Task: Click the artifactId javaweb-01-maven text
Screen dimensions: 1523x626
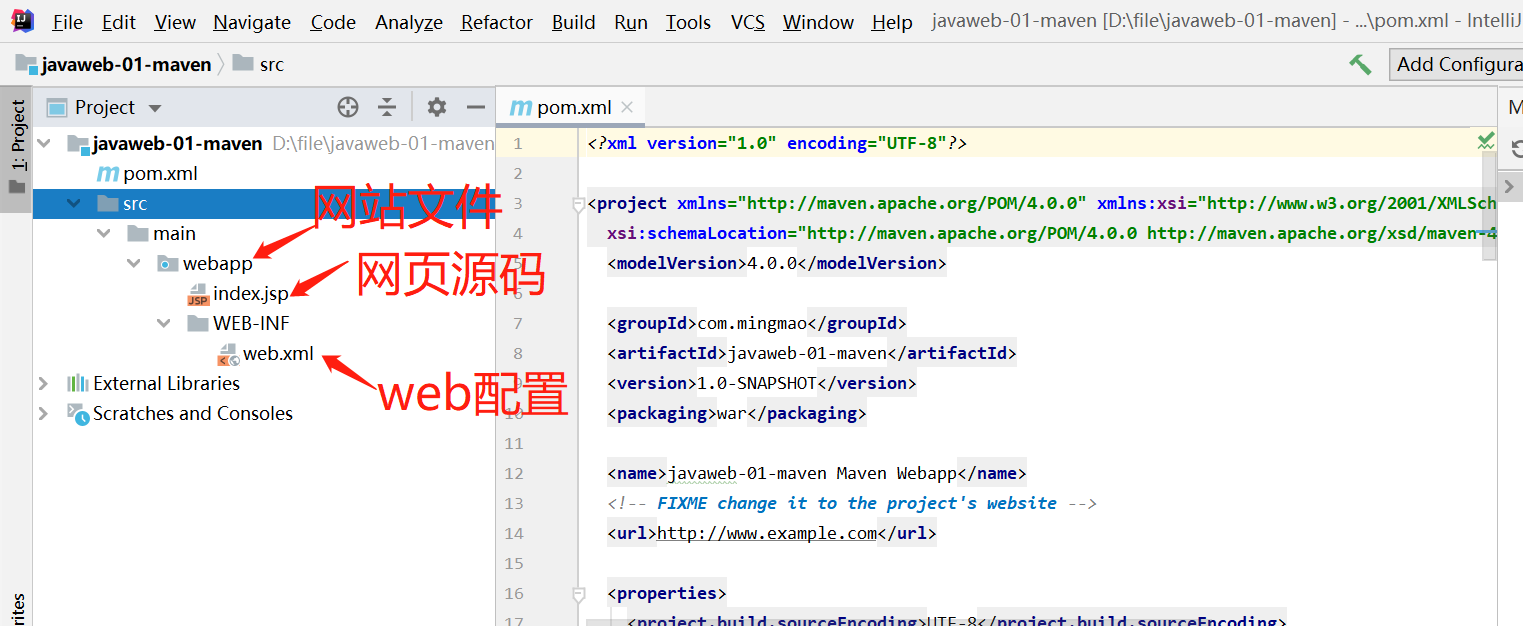Action: click(807, 354)
